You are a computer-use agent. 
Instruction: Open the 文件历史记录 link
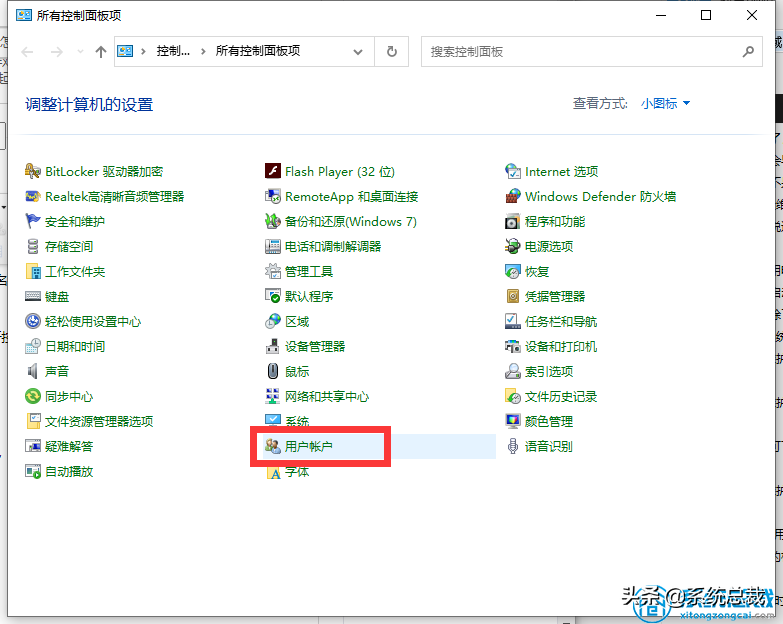560,396
